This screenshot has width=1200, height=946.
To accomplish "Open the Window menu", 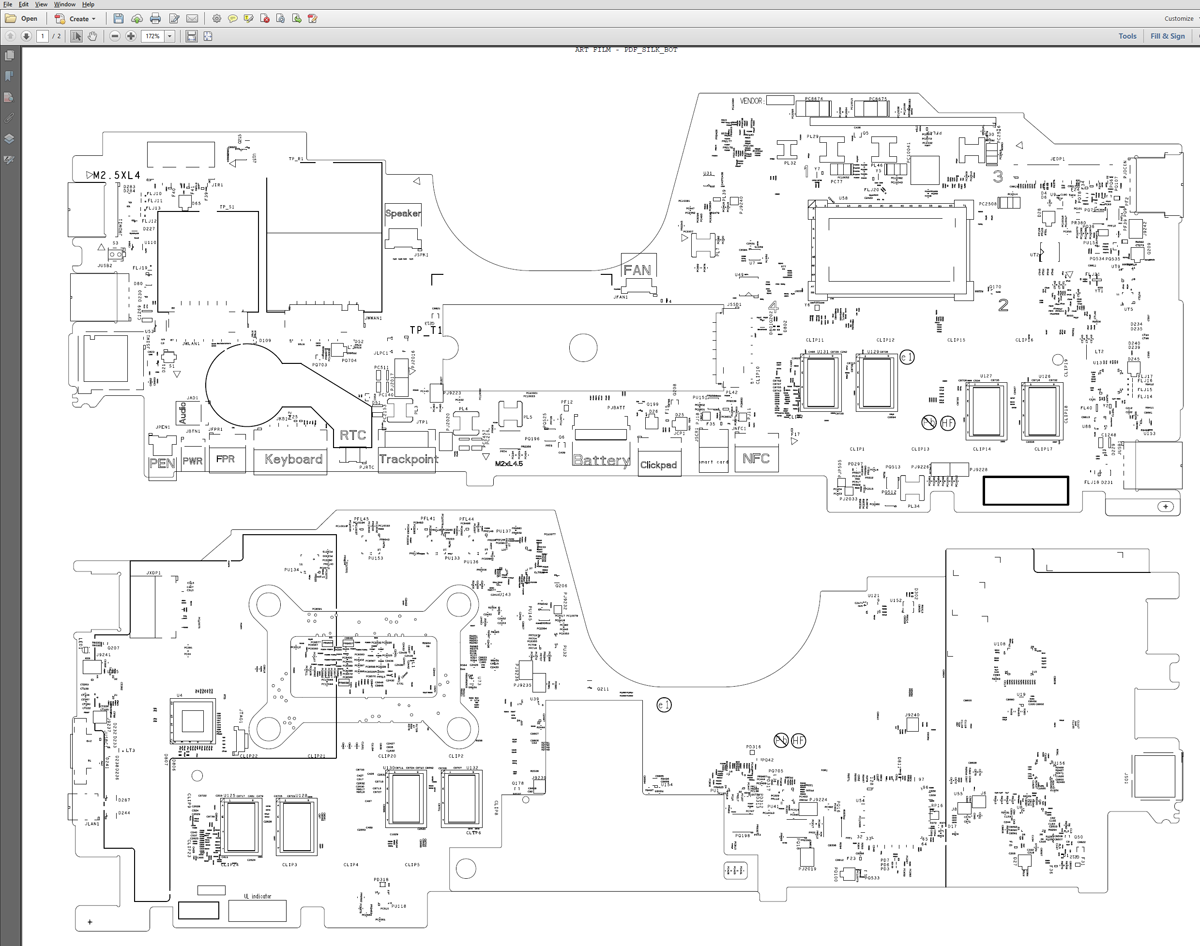I will [65, 5].
